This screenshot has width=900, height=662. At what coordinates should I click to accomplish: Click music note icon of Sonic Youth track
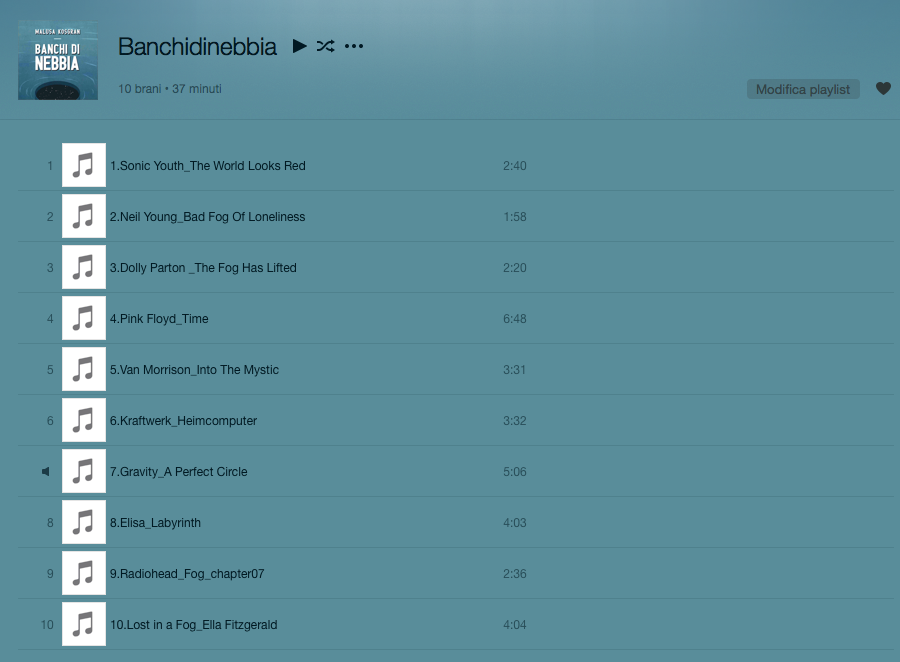(x=84, y=165)
